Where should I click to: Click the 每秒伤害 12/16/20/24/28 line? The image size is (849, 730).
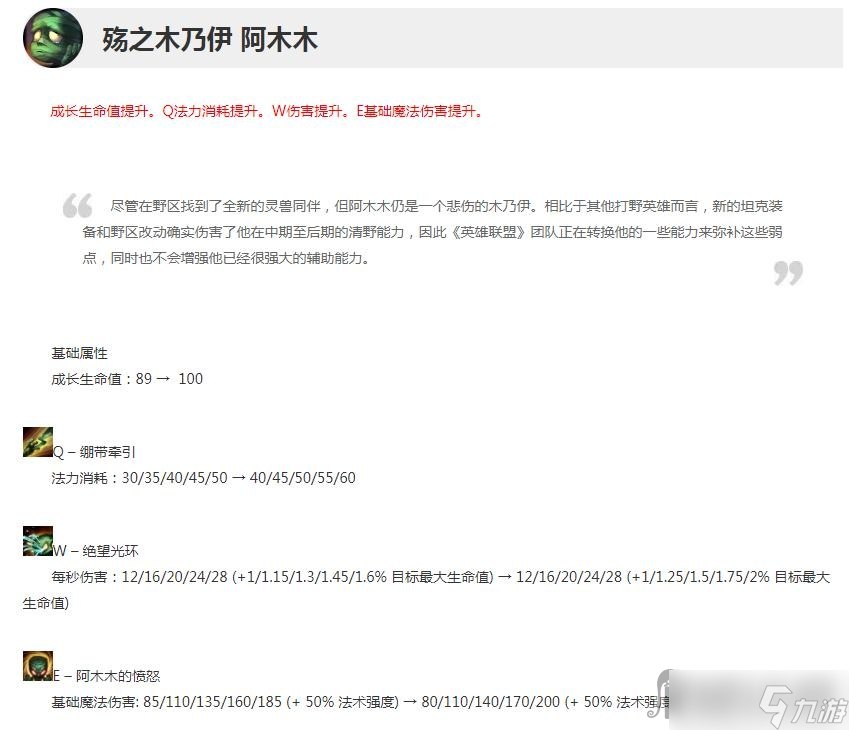coord(440,577)
